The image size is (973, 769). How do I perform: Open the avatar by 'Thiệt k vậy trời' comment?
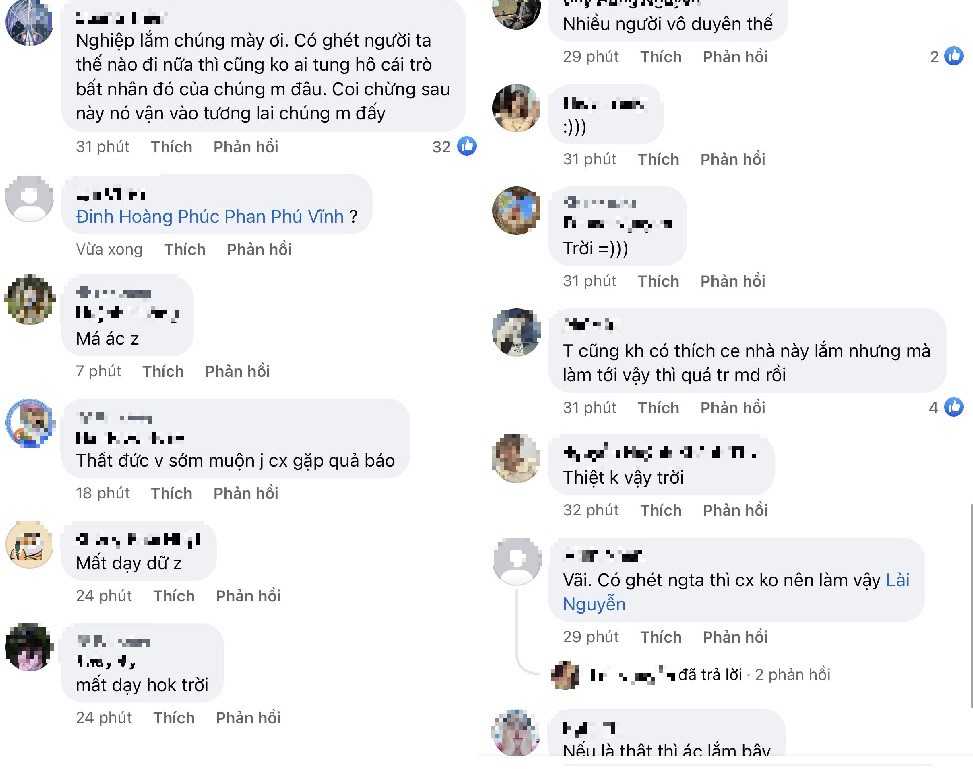coord(516,460)
